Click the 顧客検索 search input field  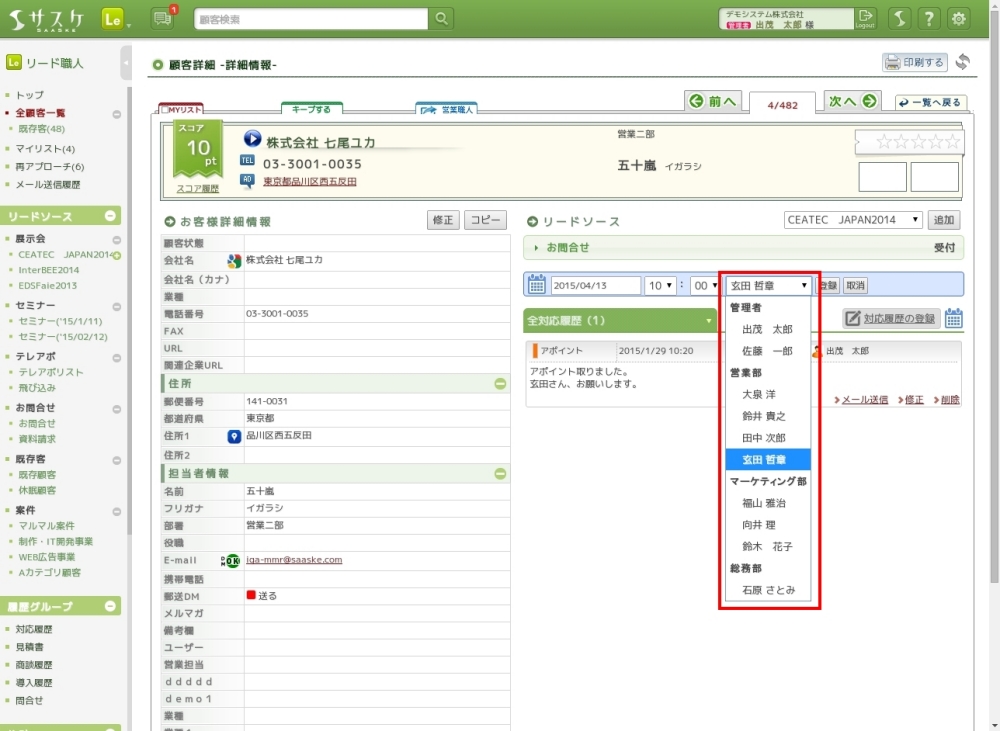coord(311,19)
